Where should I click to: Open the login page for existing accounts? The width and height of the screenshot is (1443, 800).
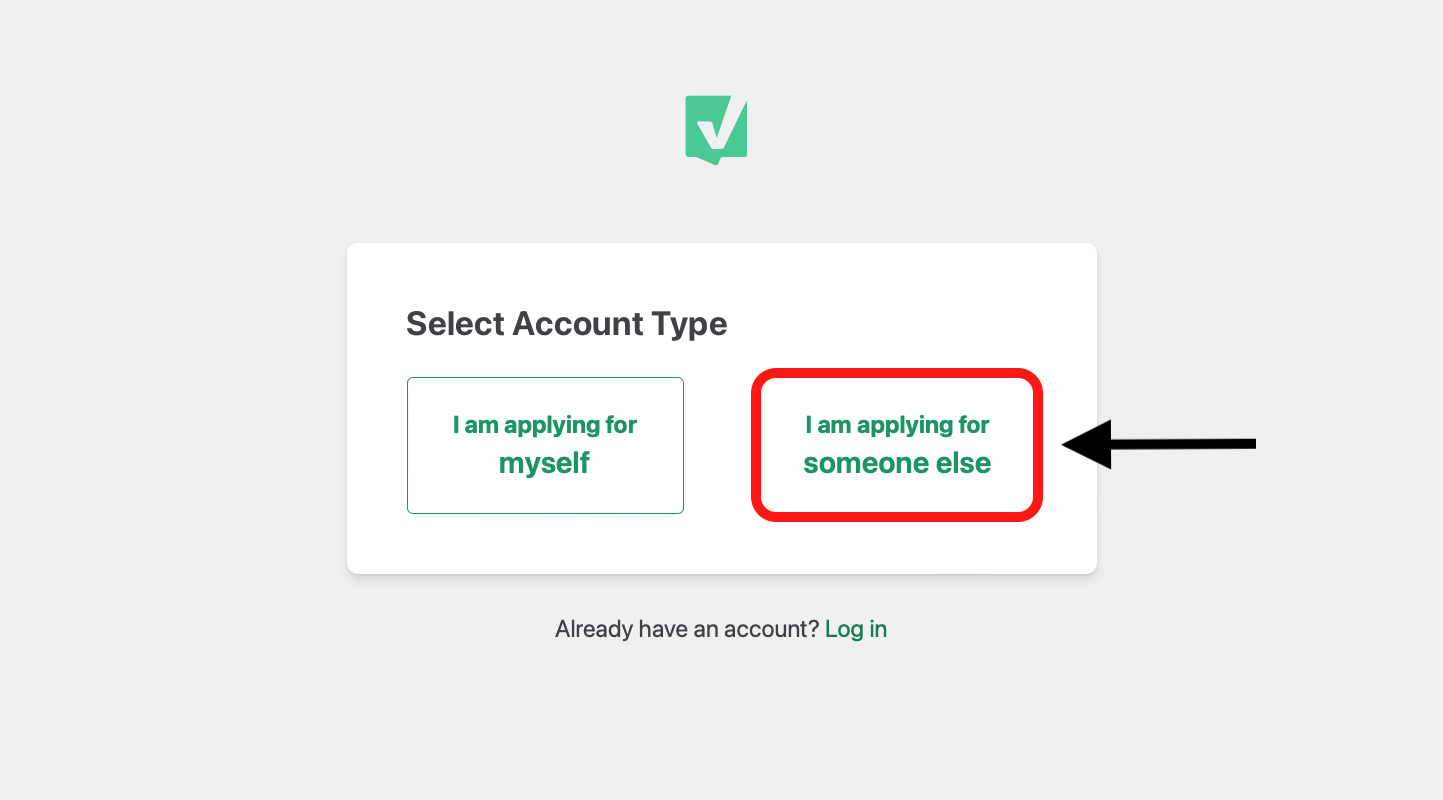856,628
